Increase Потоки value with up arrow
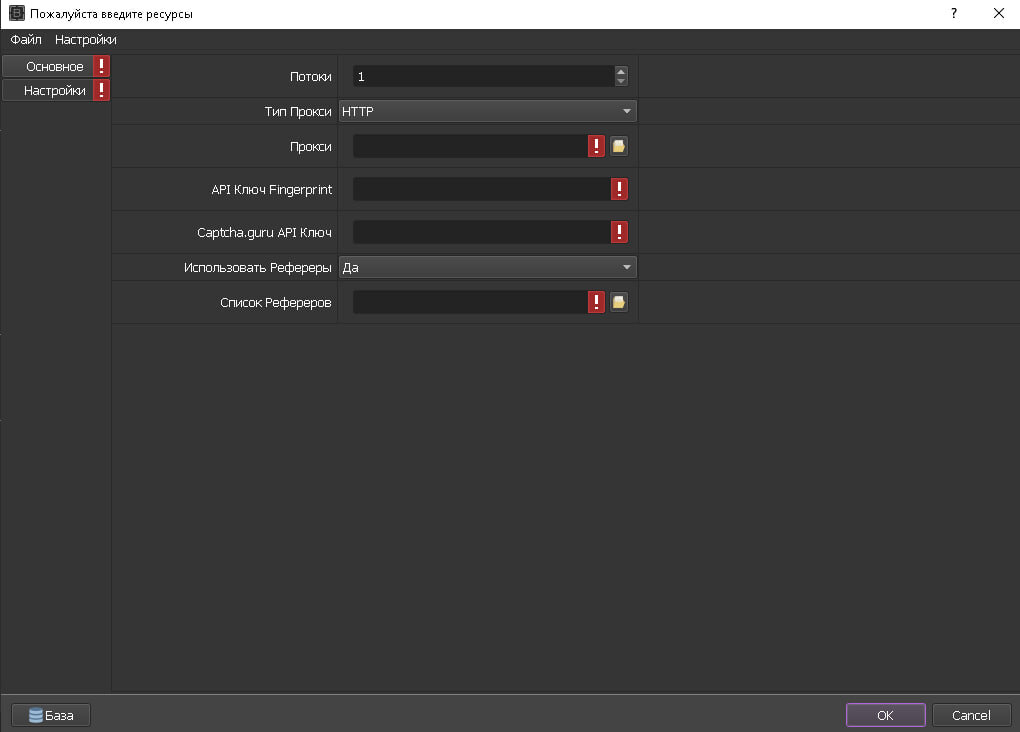The width and height of the screenshot is (1020, 732). pyautogui.click(x=621, y=72)
